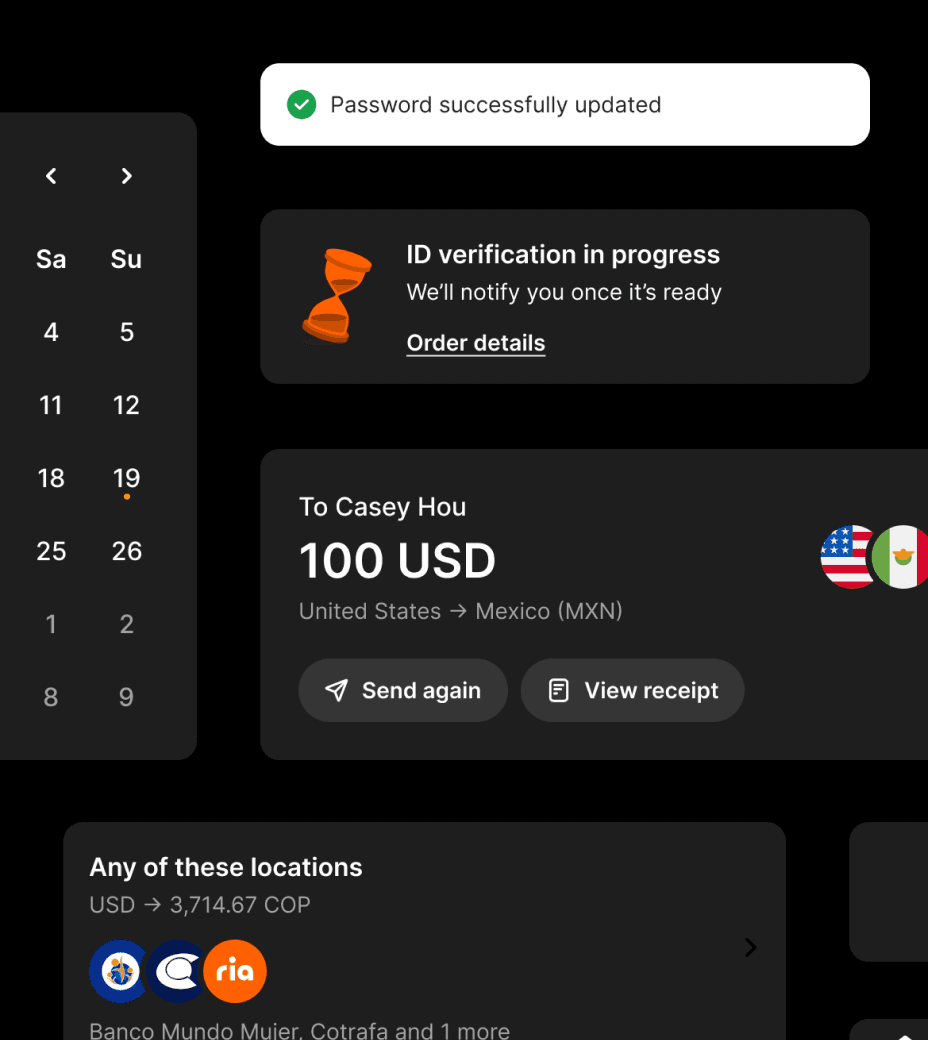Select day 19 in the calendar

click(127, 478)
